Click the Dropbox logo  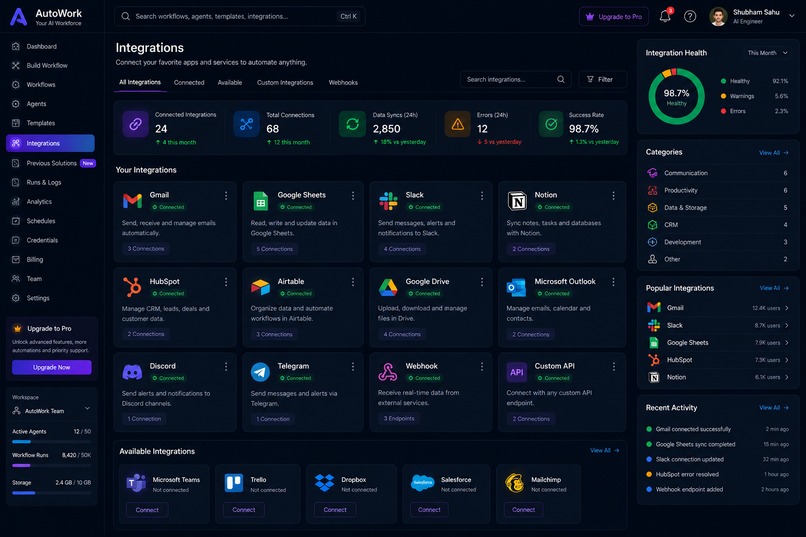(x=324, y=483)
